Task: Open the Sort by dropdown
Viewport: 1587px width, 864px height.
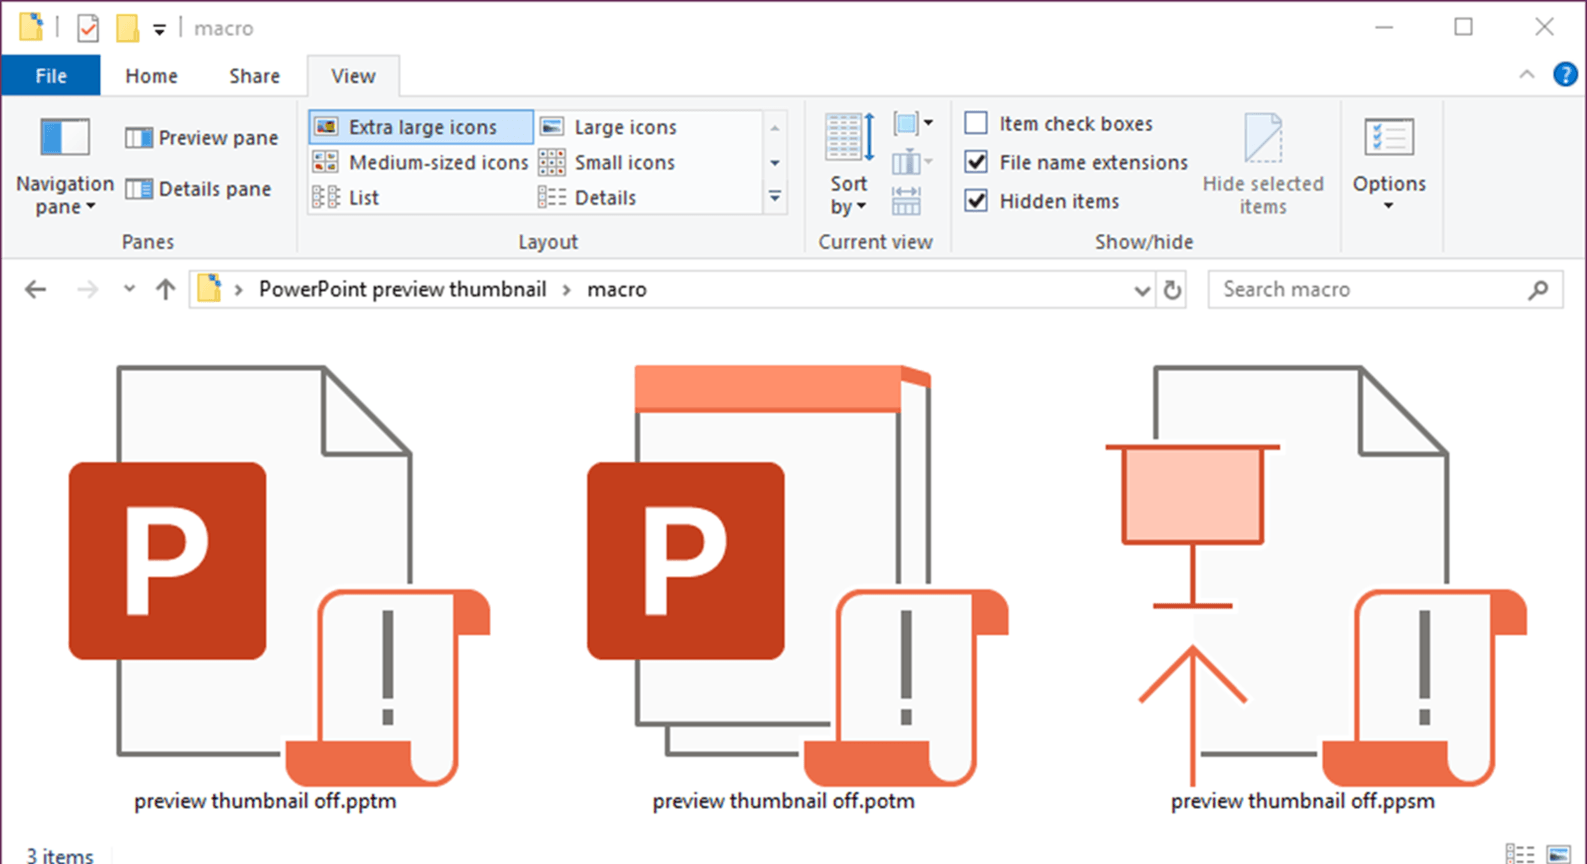Action: (x=849, y=165)
